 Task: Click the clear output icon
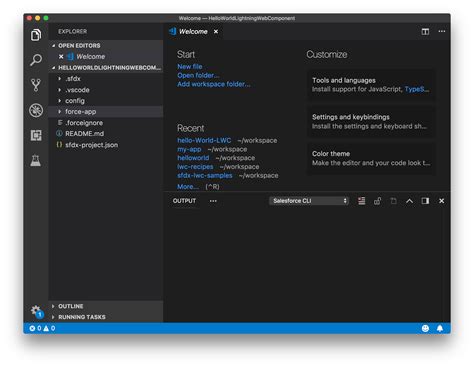click(361, 201)
